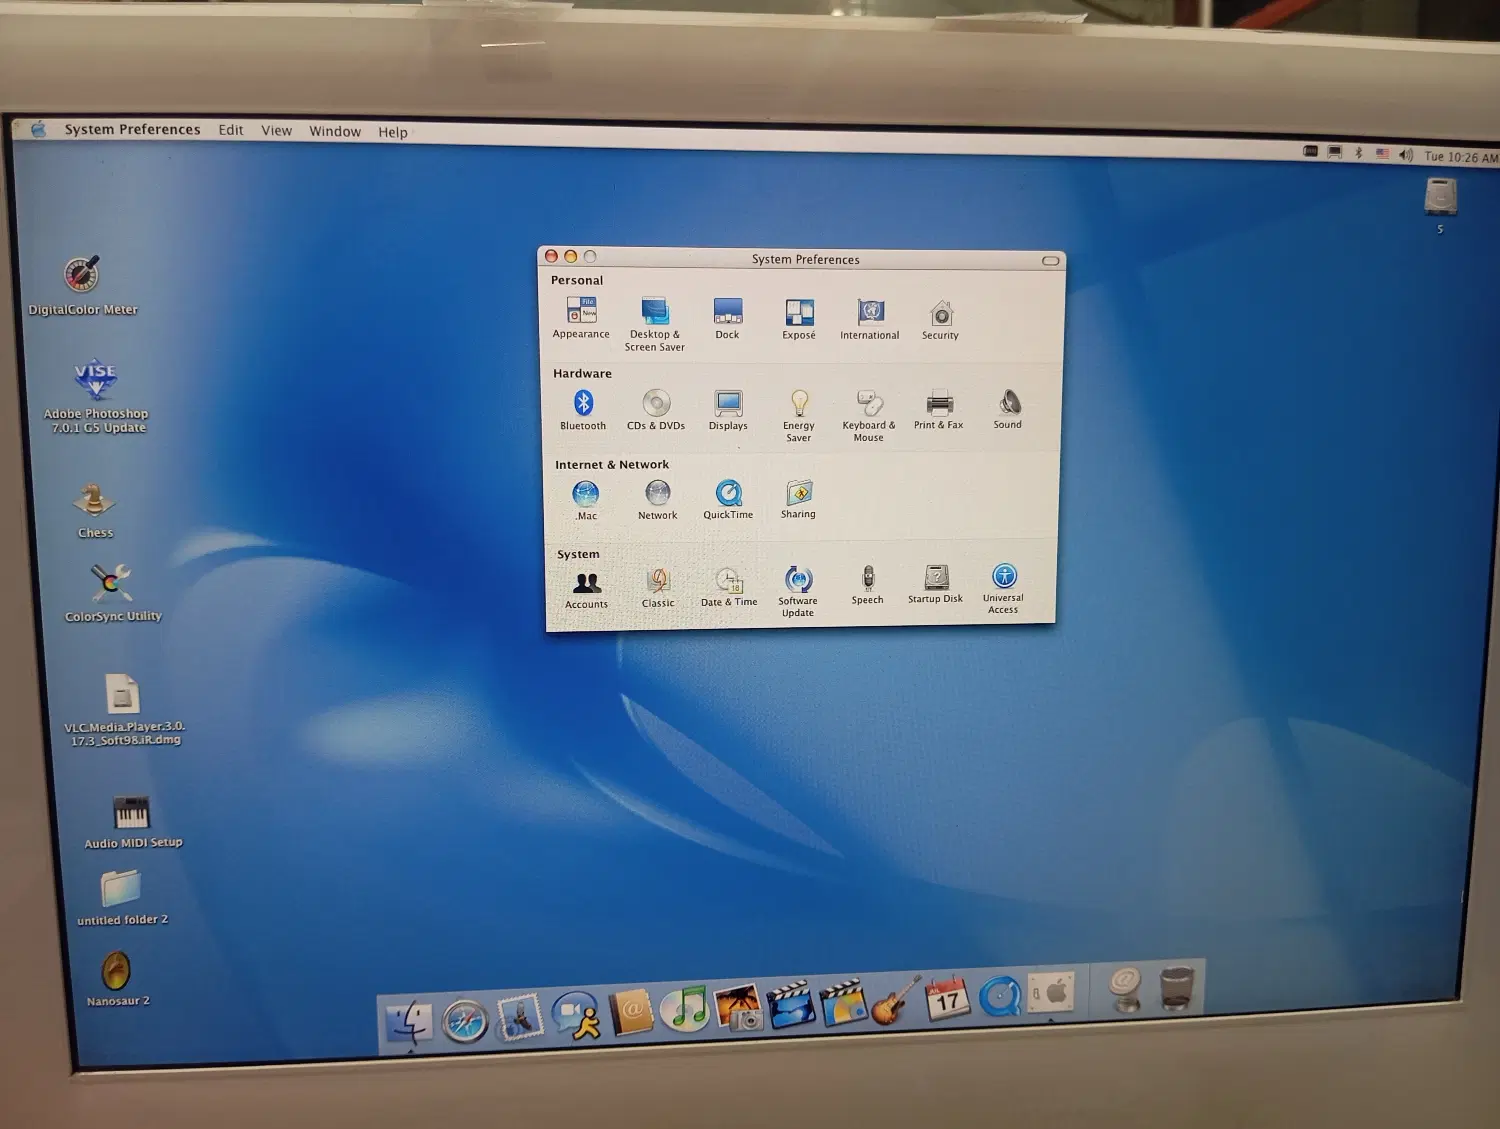Screen dimensions: 1500x1129
Task: Launch Address Book from the Dock
Action: (632, 1011)
